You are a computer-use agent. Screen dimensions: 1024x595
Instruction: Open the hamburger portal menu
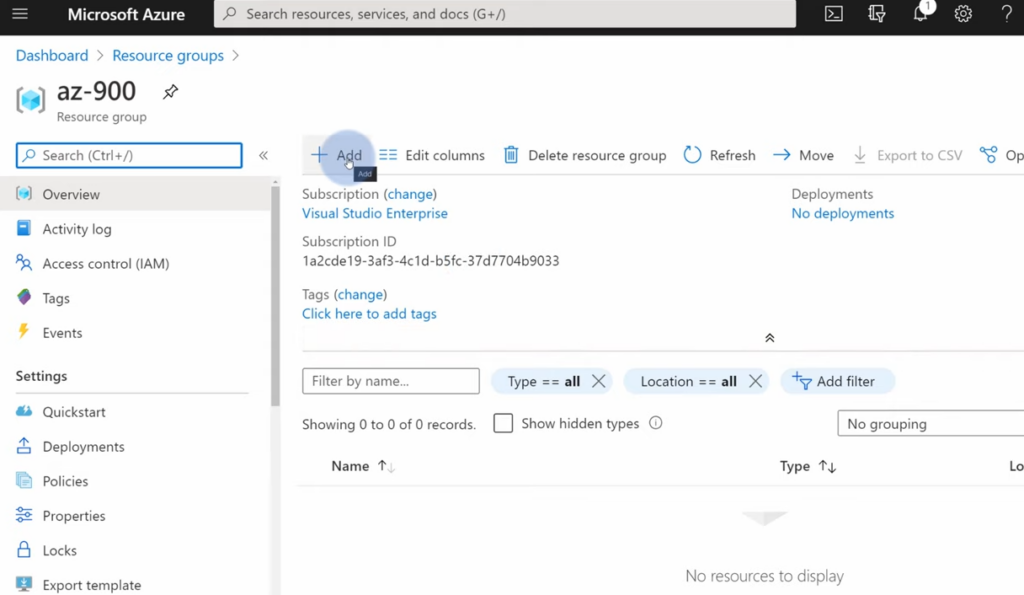[20, 14]
